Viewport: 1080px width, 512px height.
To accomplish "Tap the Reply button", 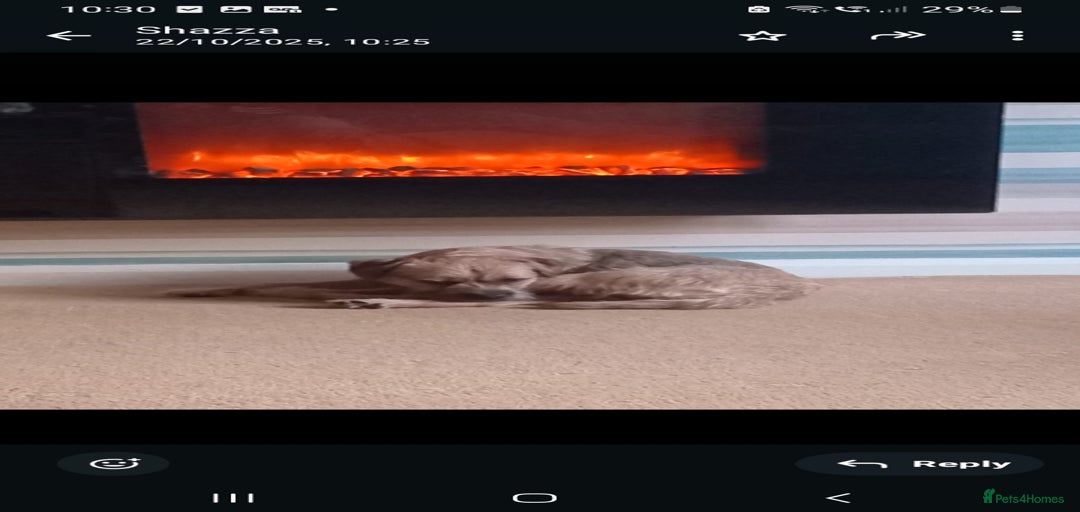I will pos(920,464).
